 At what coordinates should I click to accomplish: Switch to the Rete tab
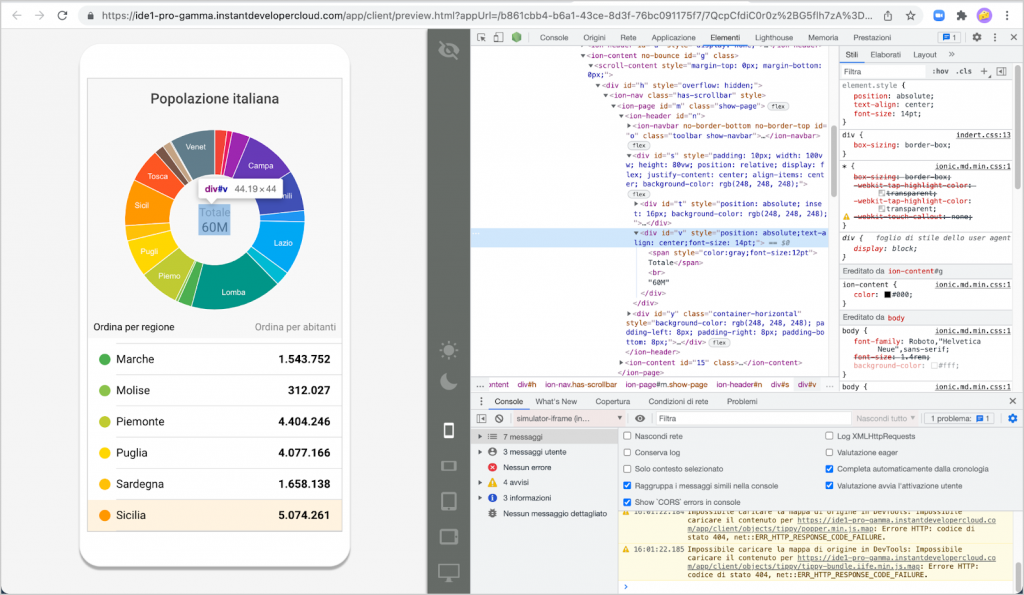[628, 37]
